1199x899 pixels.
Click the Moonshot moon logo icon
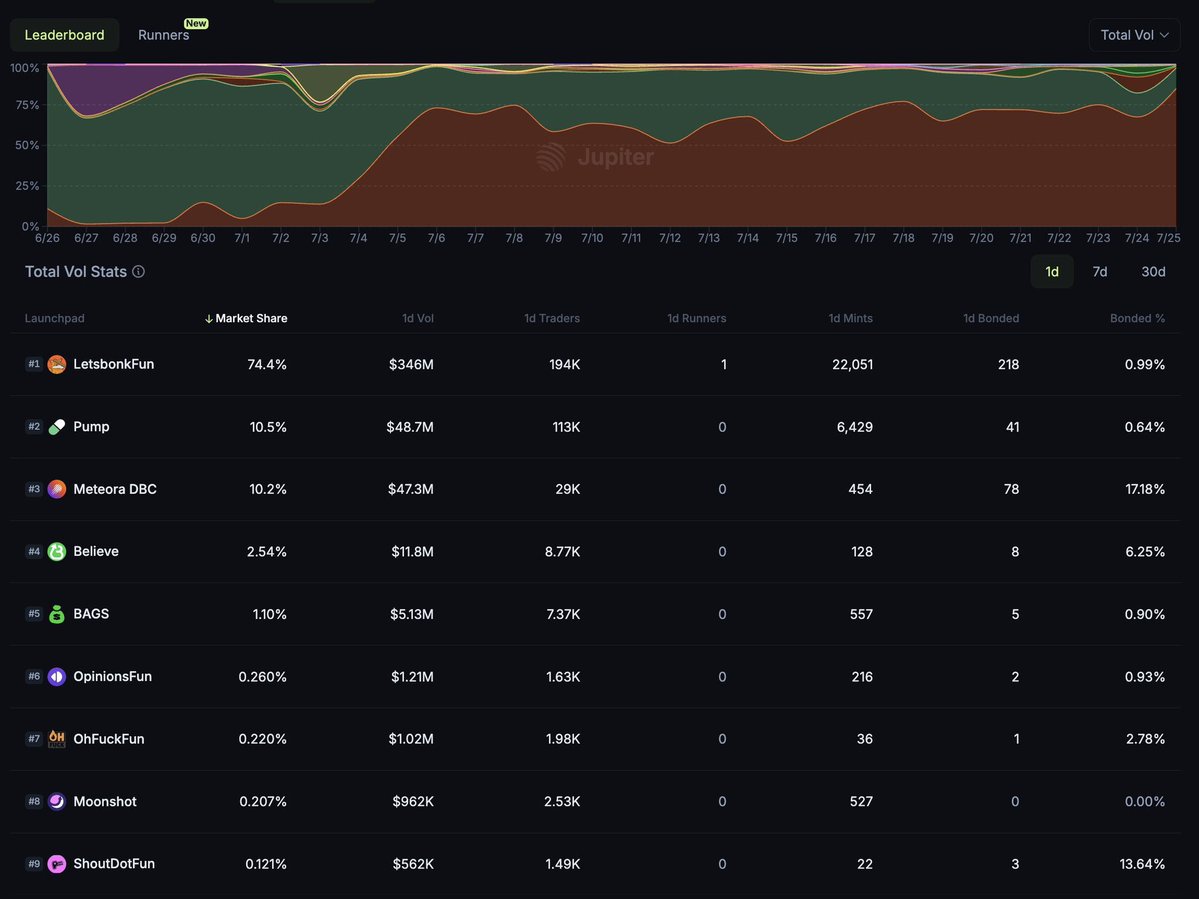click(x=57, y=802)
